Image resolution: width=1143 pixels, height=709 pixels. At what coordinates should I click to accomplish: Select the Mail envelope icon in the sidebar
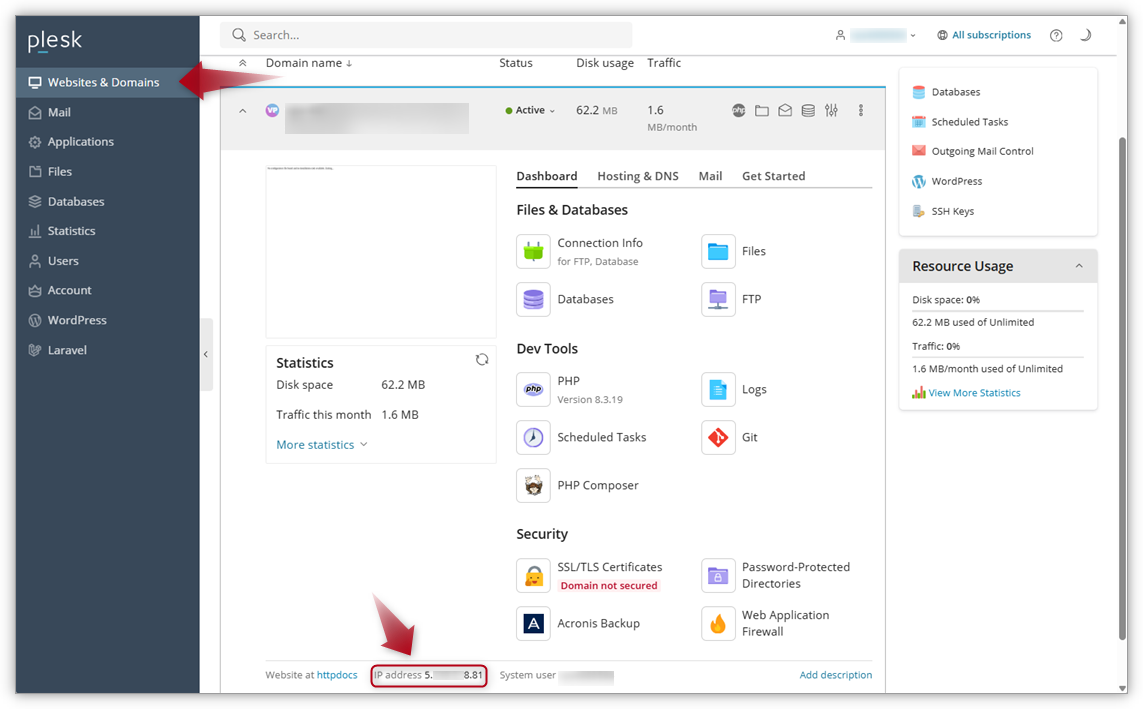tap(36, 112)
